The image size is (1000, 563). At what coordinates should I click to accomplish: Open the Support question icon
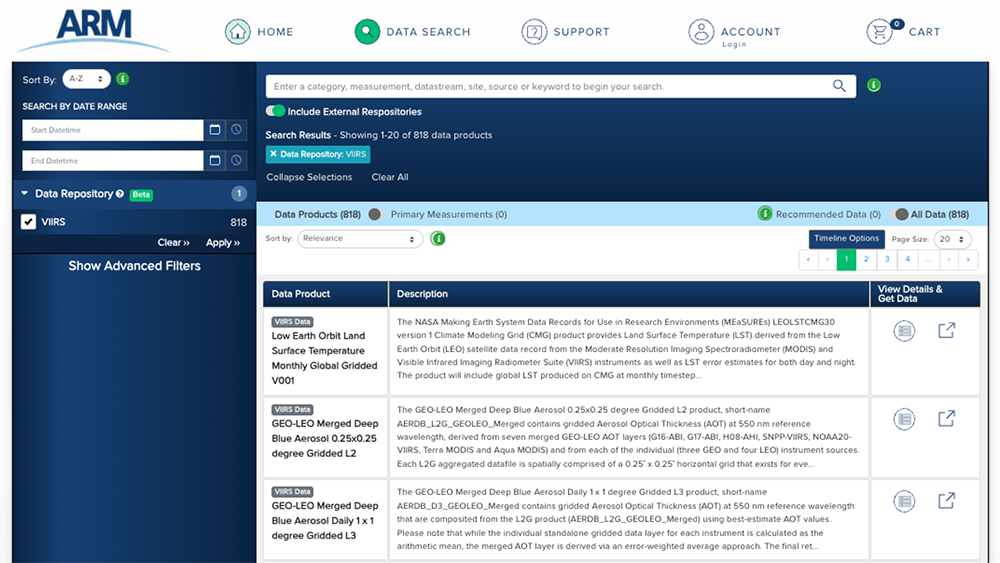534,31
